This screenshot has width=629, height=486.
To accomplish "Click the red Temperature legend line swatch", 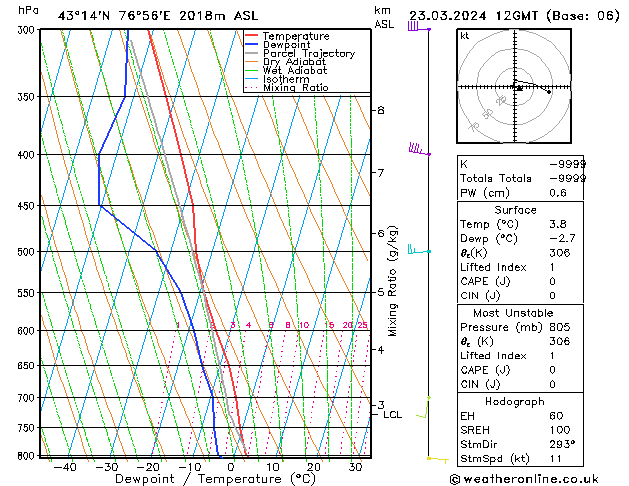I will point(251,36).
